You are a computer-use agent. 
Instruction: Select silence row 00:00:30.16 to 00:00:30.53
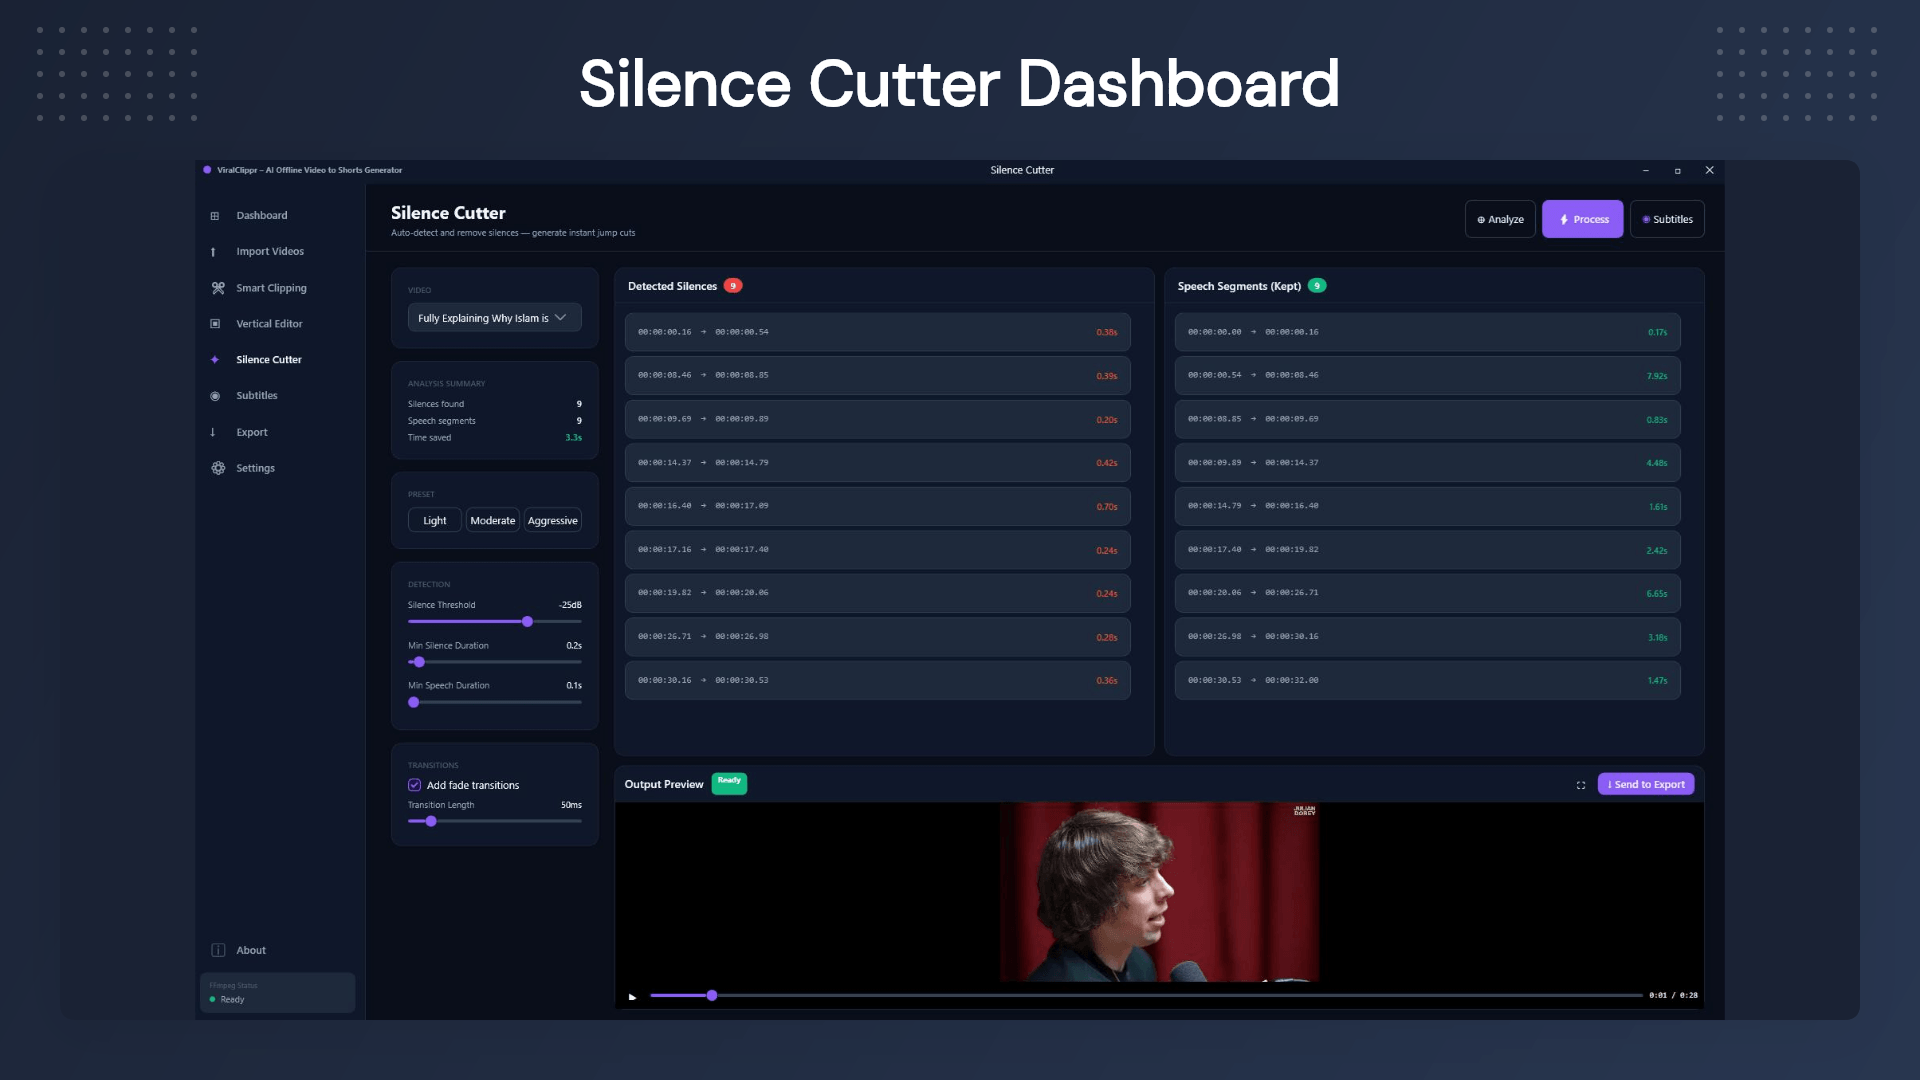point(877,680)
